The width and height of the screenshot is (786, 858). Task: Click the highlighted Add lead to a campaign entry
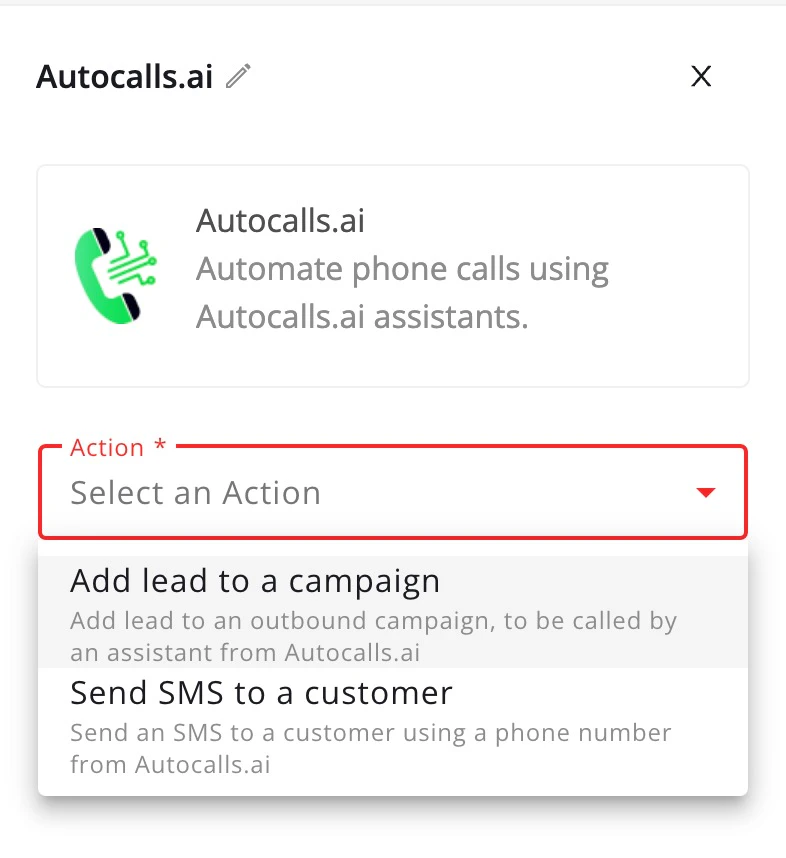point(255,580)
